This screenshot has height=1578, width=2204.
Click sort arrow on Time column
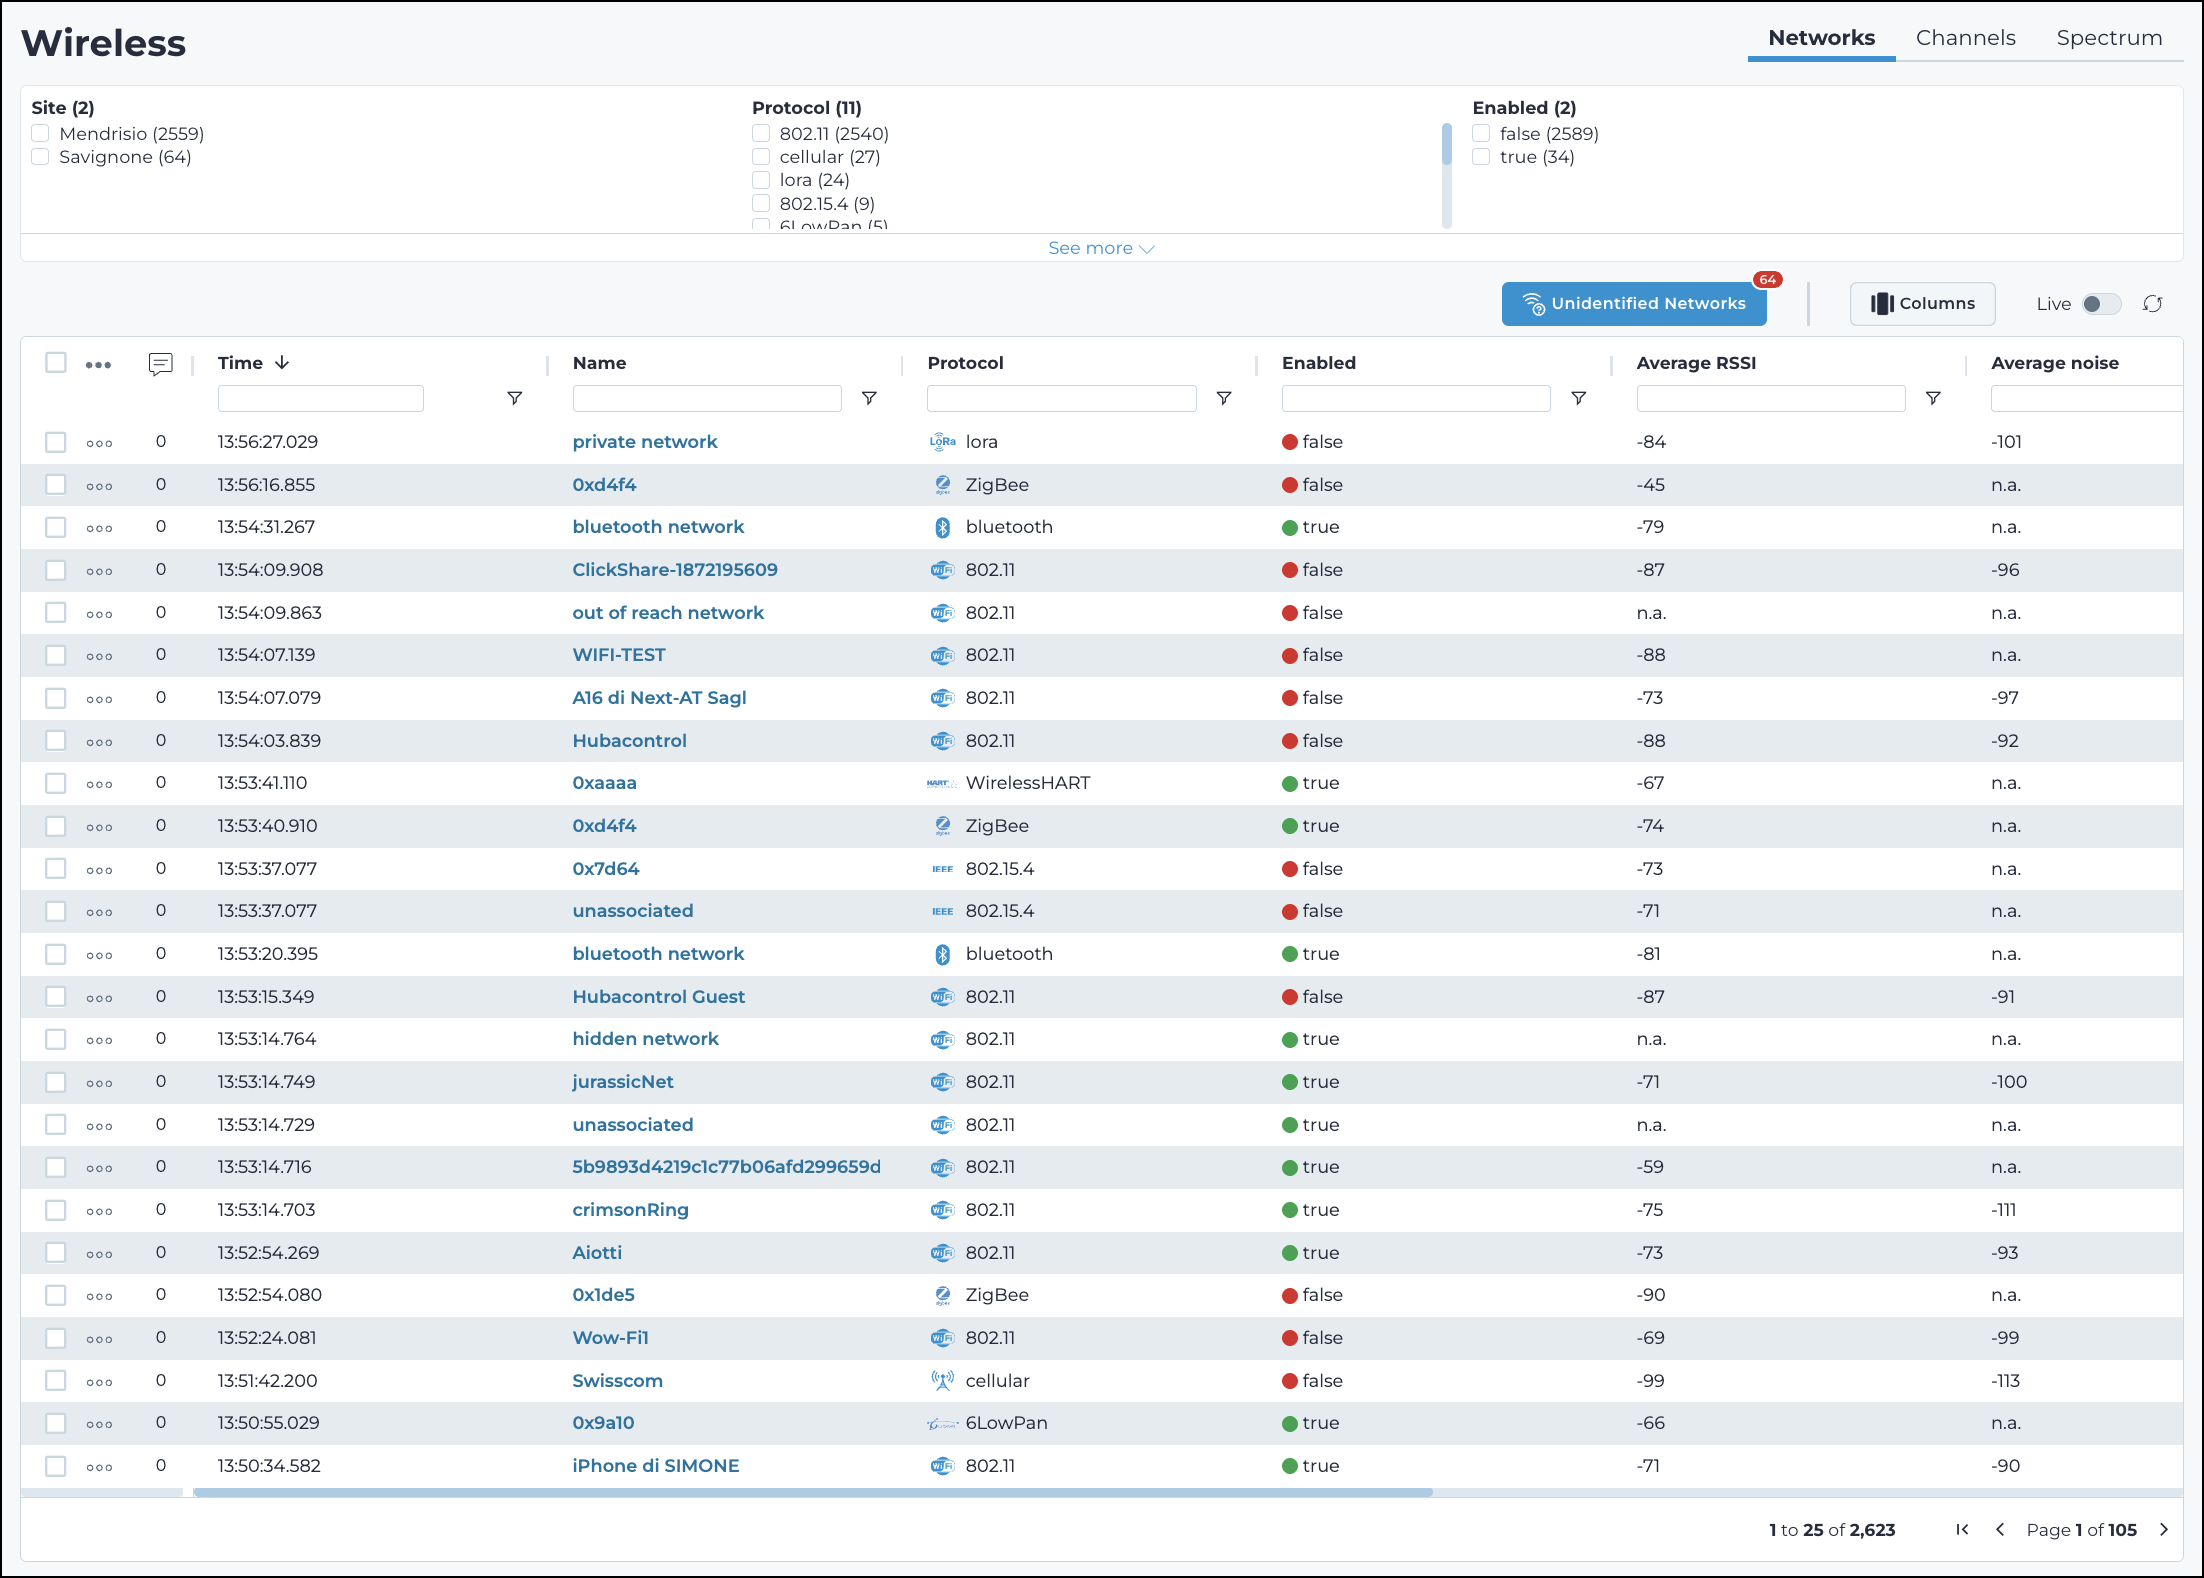[282, 362]
